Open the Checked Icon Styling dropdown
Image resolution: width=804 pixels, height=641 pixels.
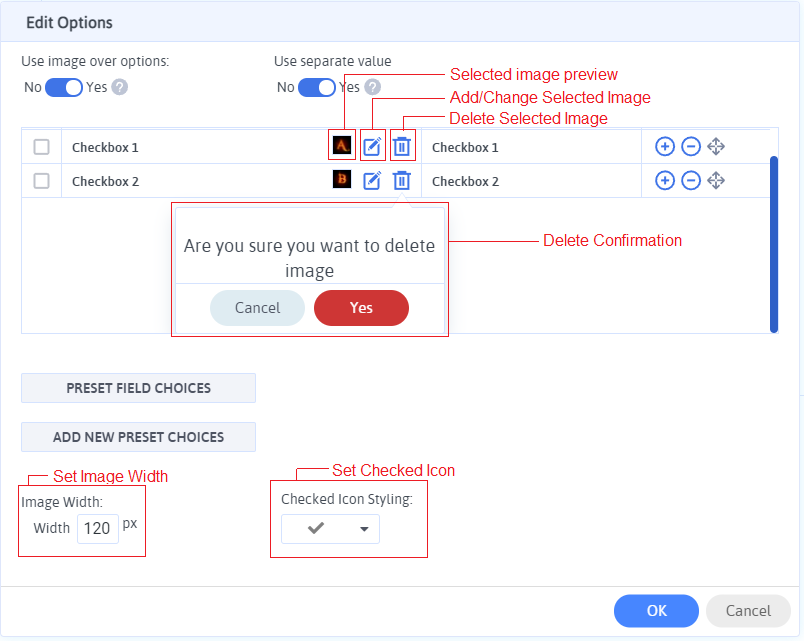pos(330,529)
